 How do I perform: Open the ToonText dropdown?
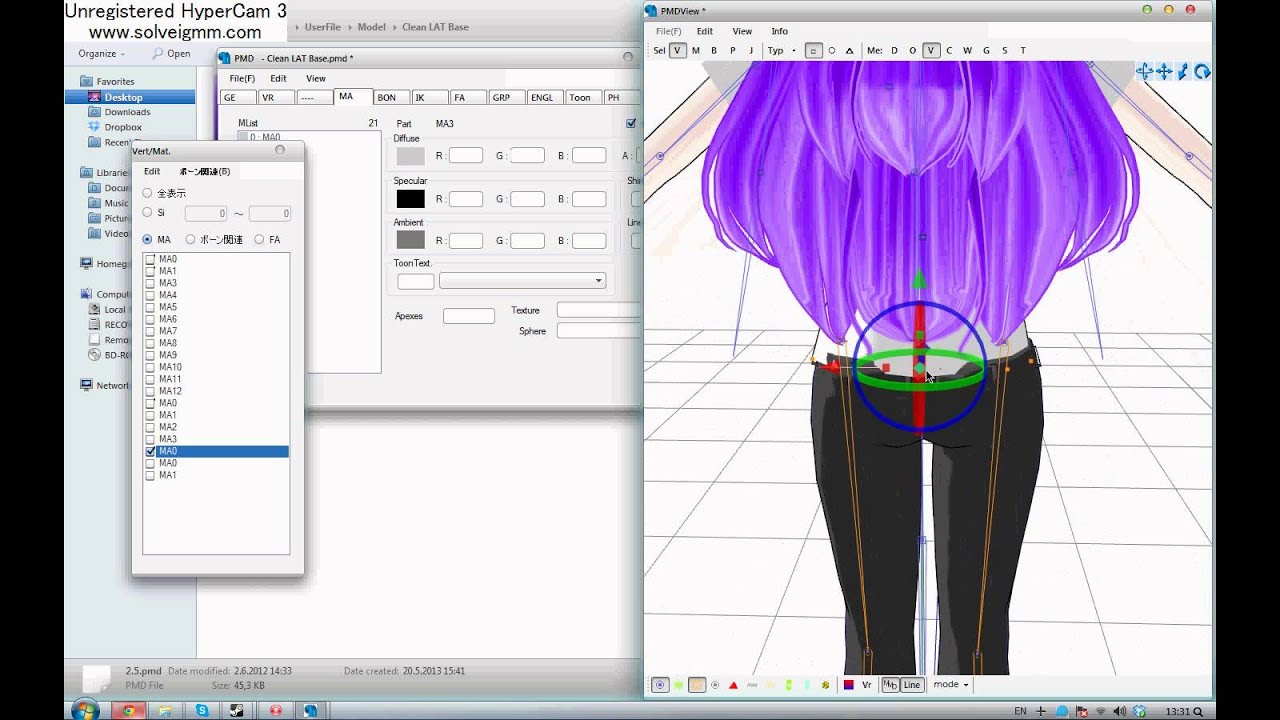(523, 281)
